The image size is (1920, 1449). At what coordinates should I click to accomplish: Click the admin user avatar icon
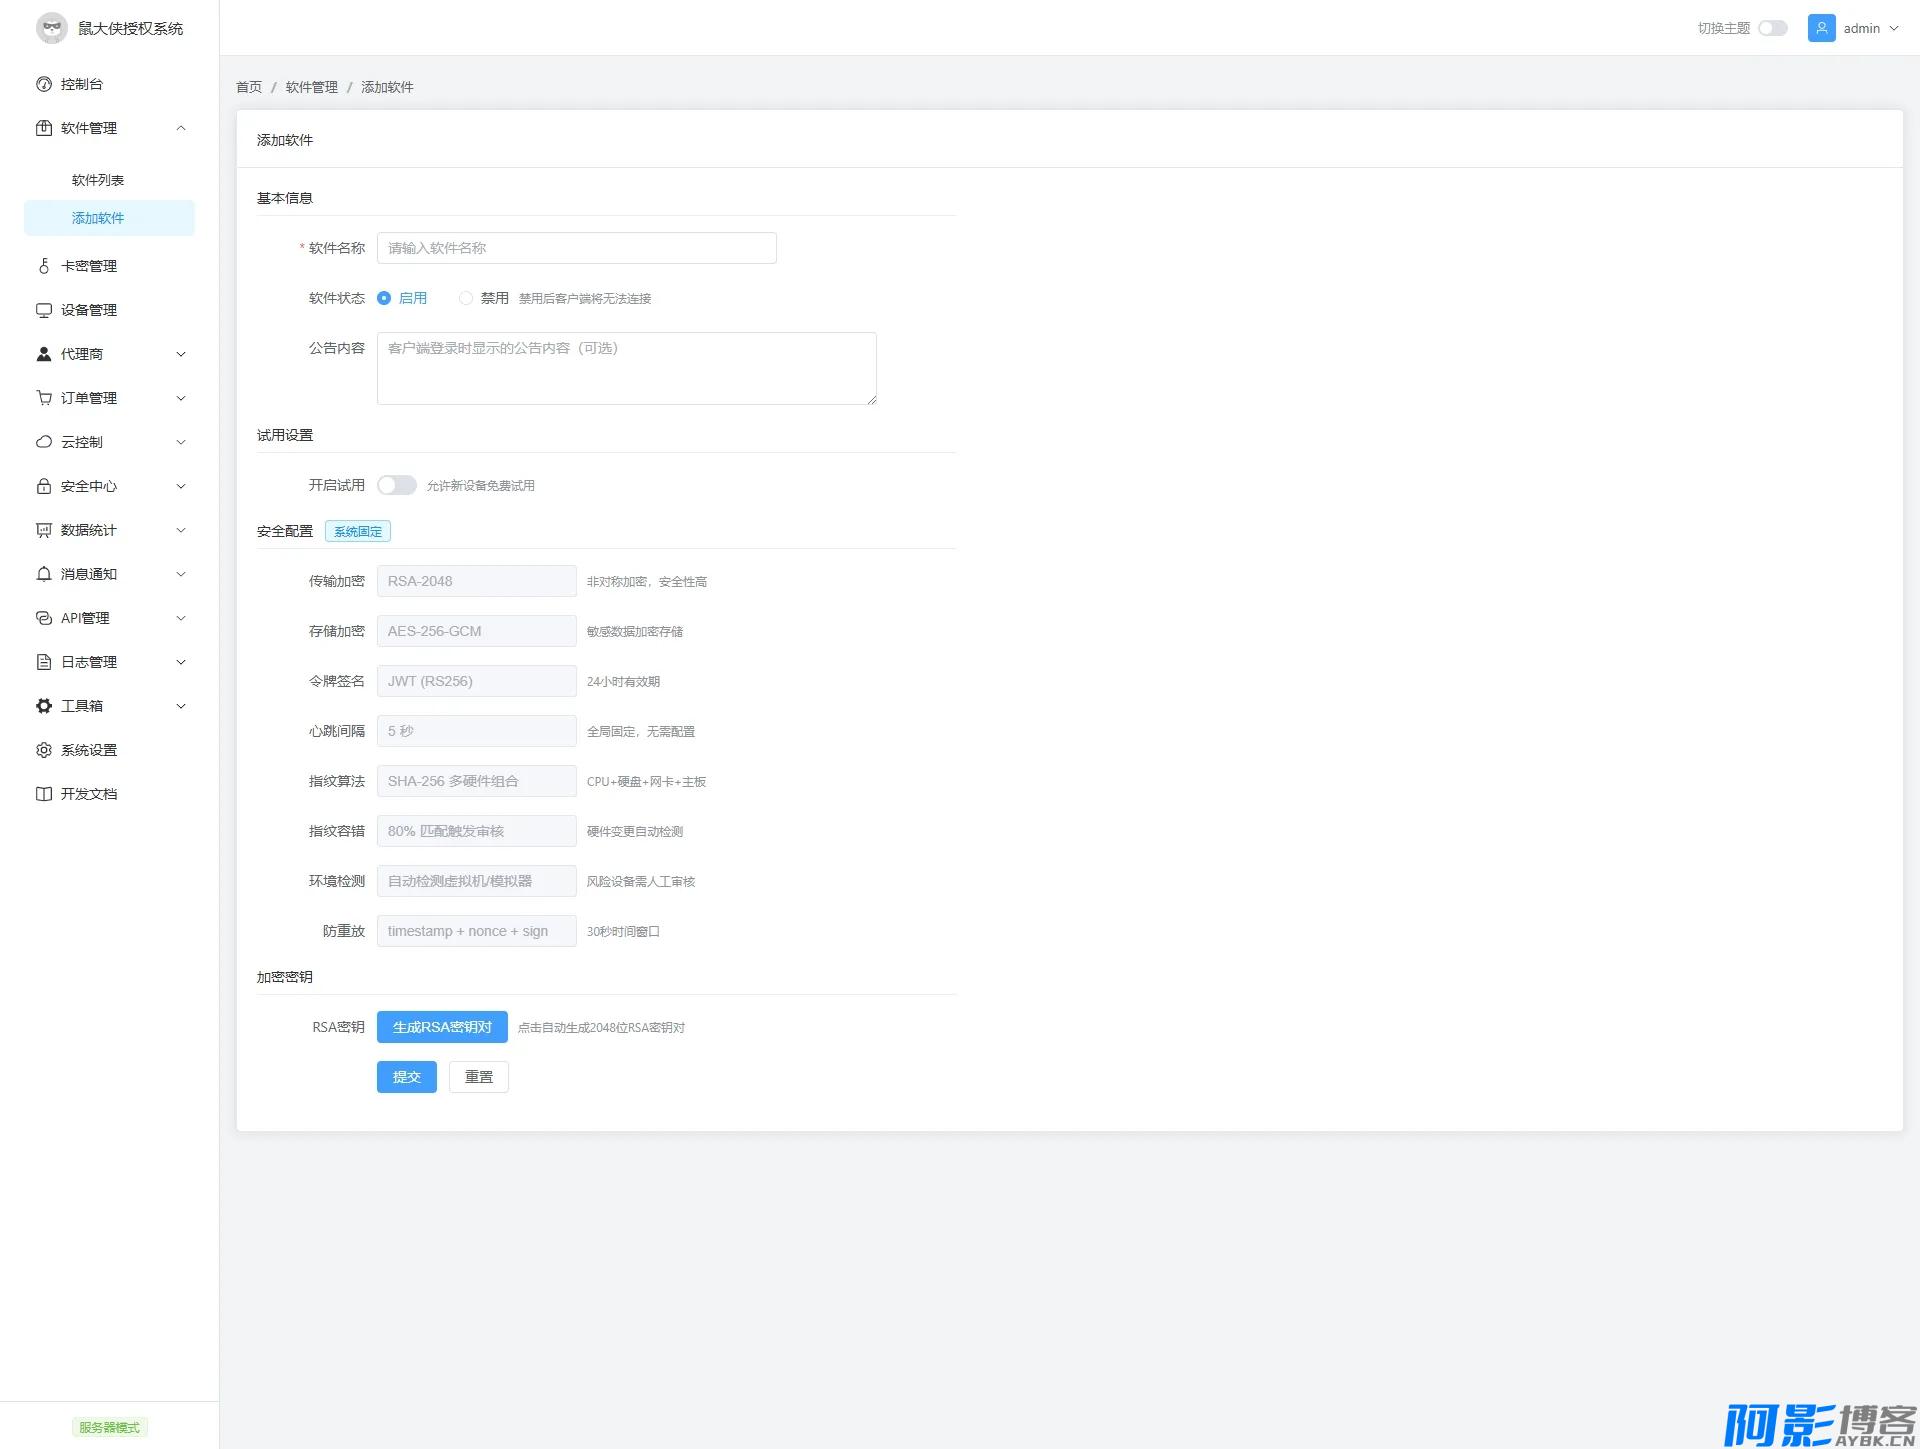click(1821, 28)
